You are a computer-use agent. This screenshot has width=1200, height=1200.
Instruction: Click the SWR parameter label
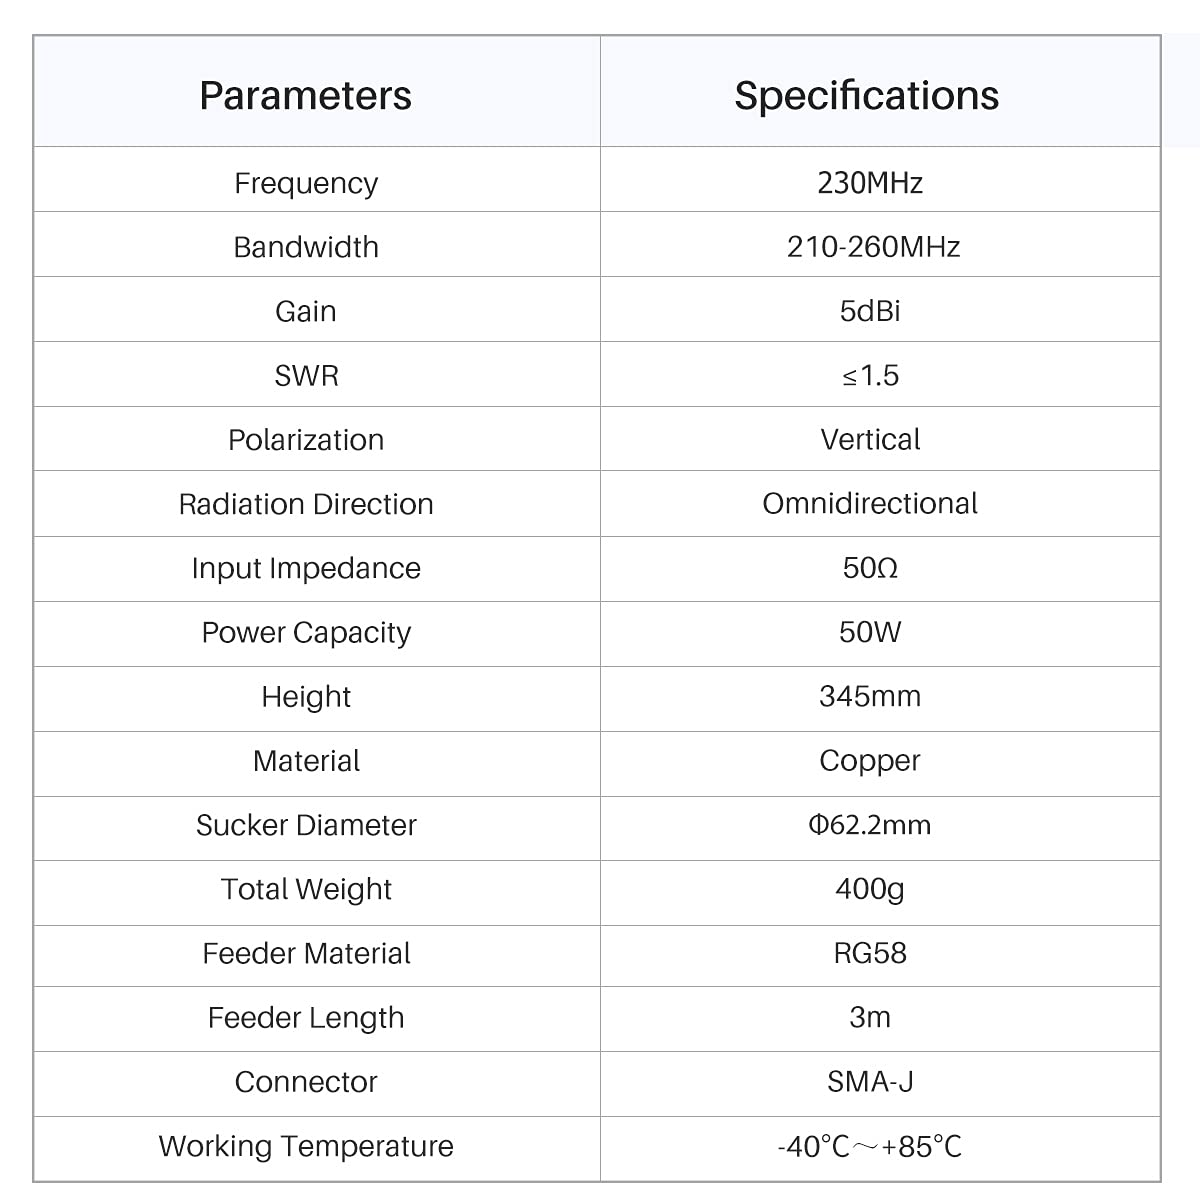coord(306,376)
